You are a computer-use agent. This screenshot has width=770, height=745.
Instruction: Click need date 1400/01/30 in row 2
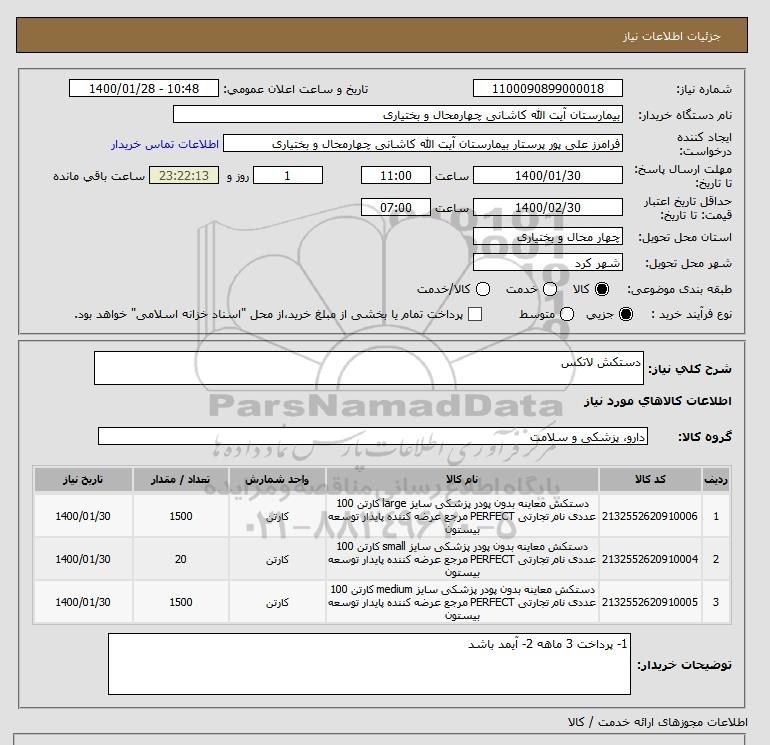tap(83, 559)
